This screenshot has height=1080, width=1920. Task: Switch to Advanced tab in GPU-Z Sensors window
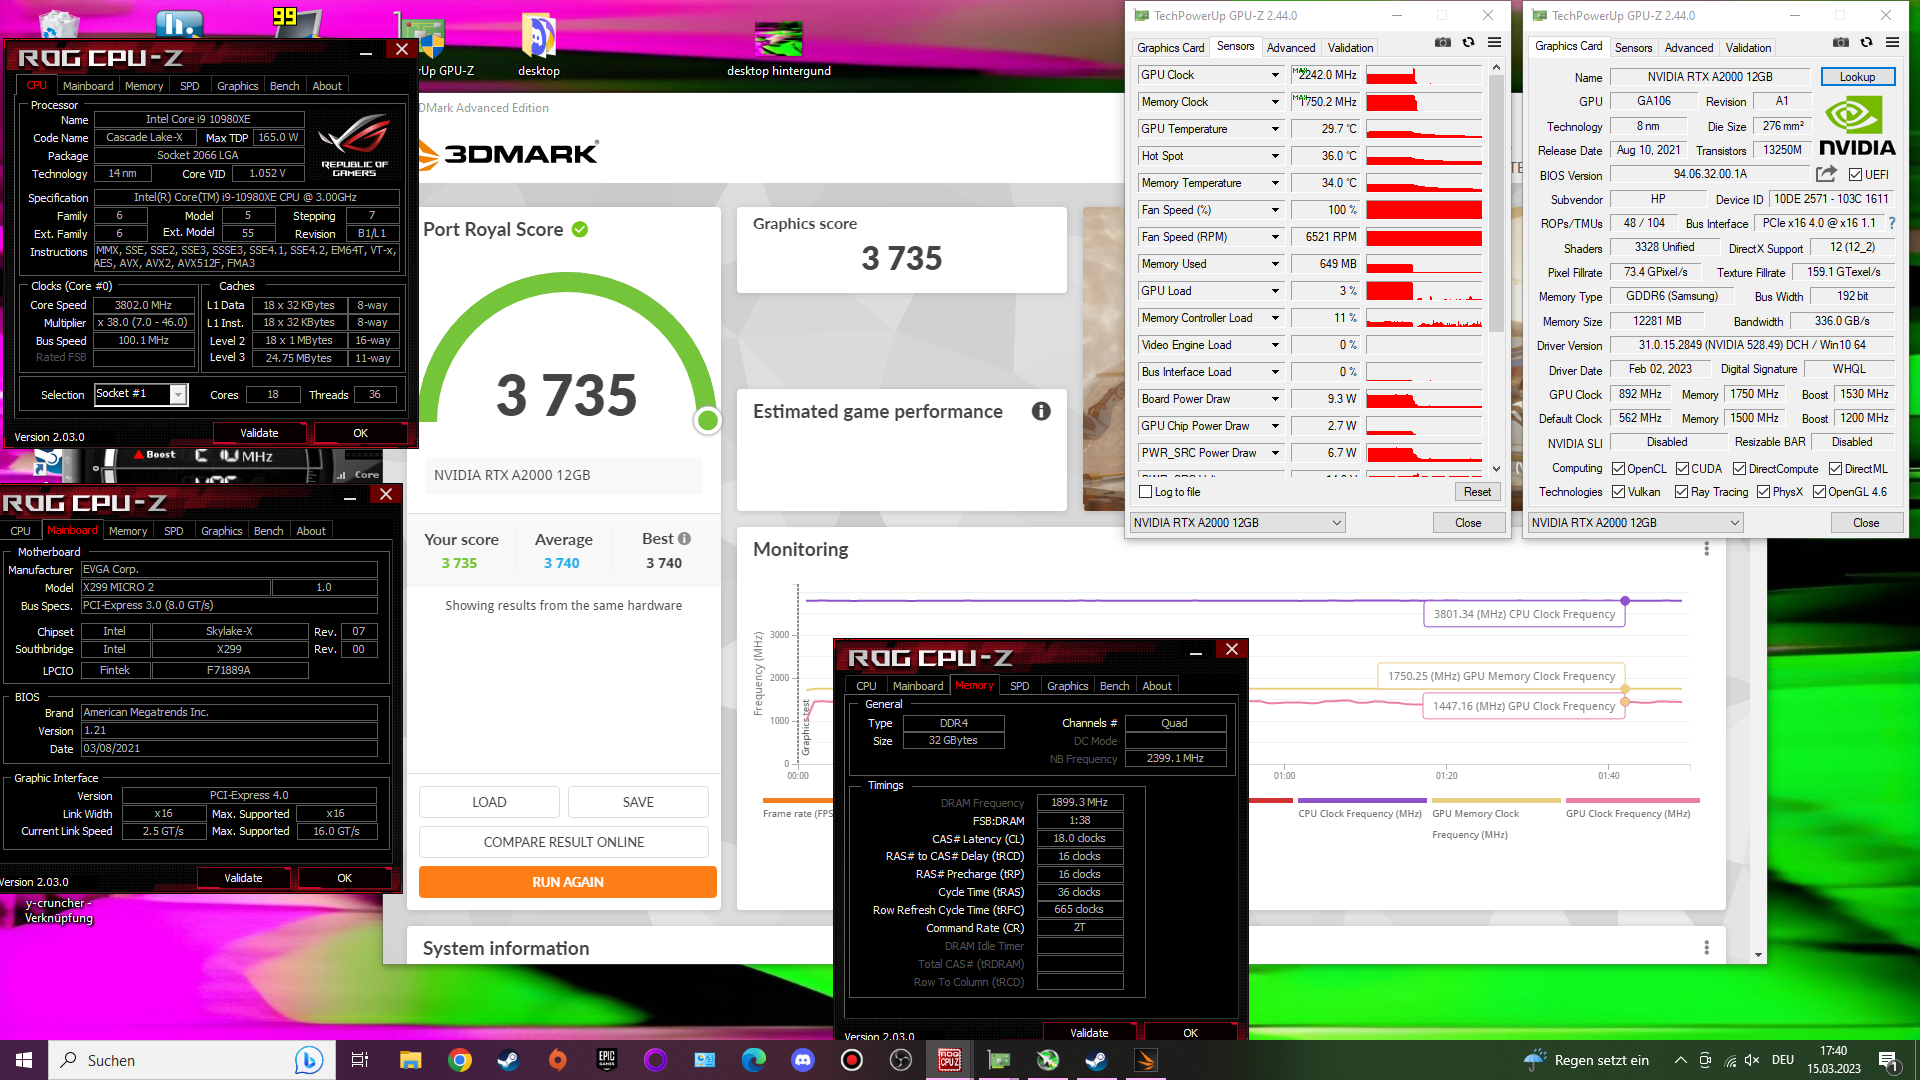1290,47
